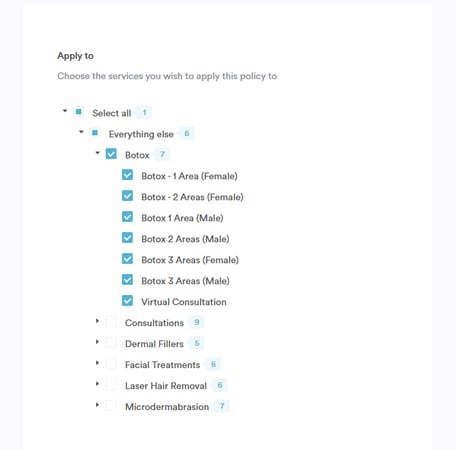Uncheck the Botox category checkbox
Screen dimensions: 456x450
point(111,154)
